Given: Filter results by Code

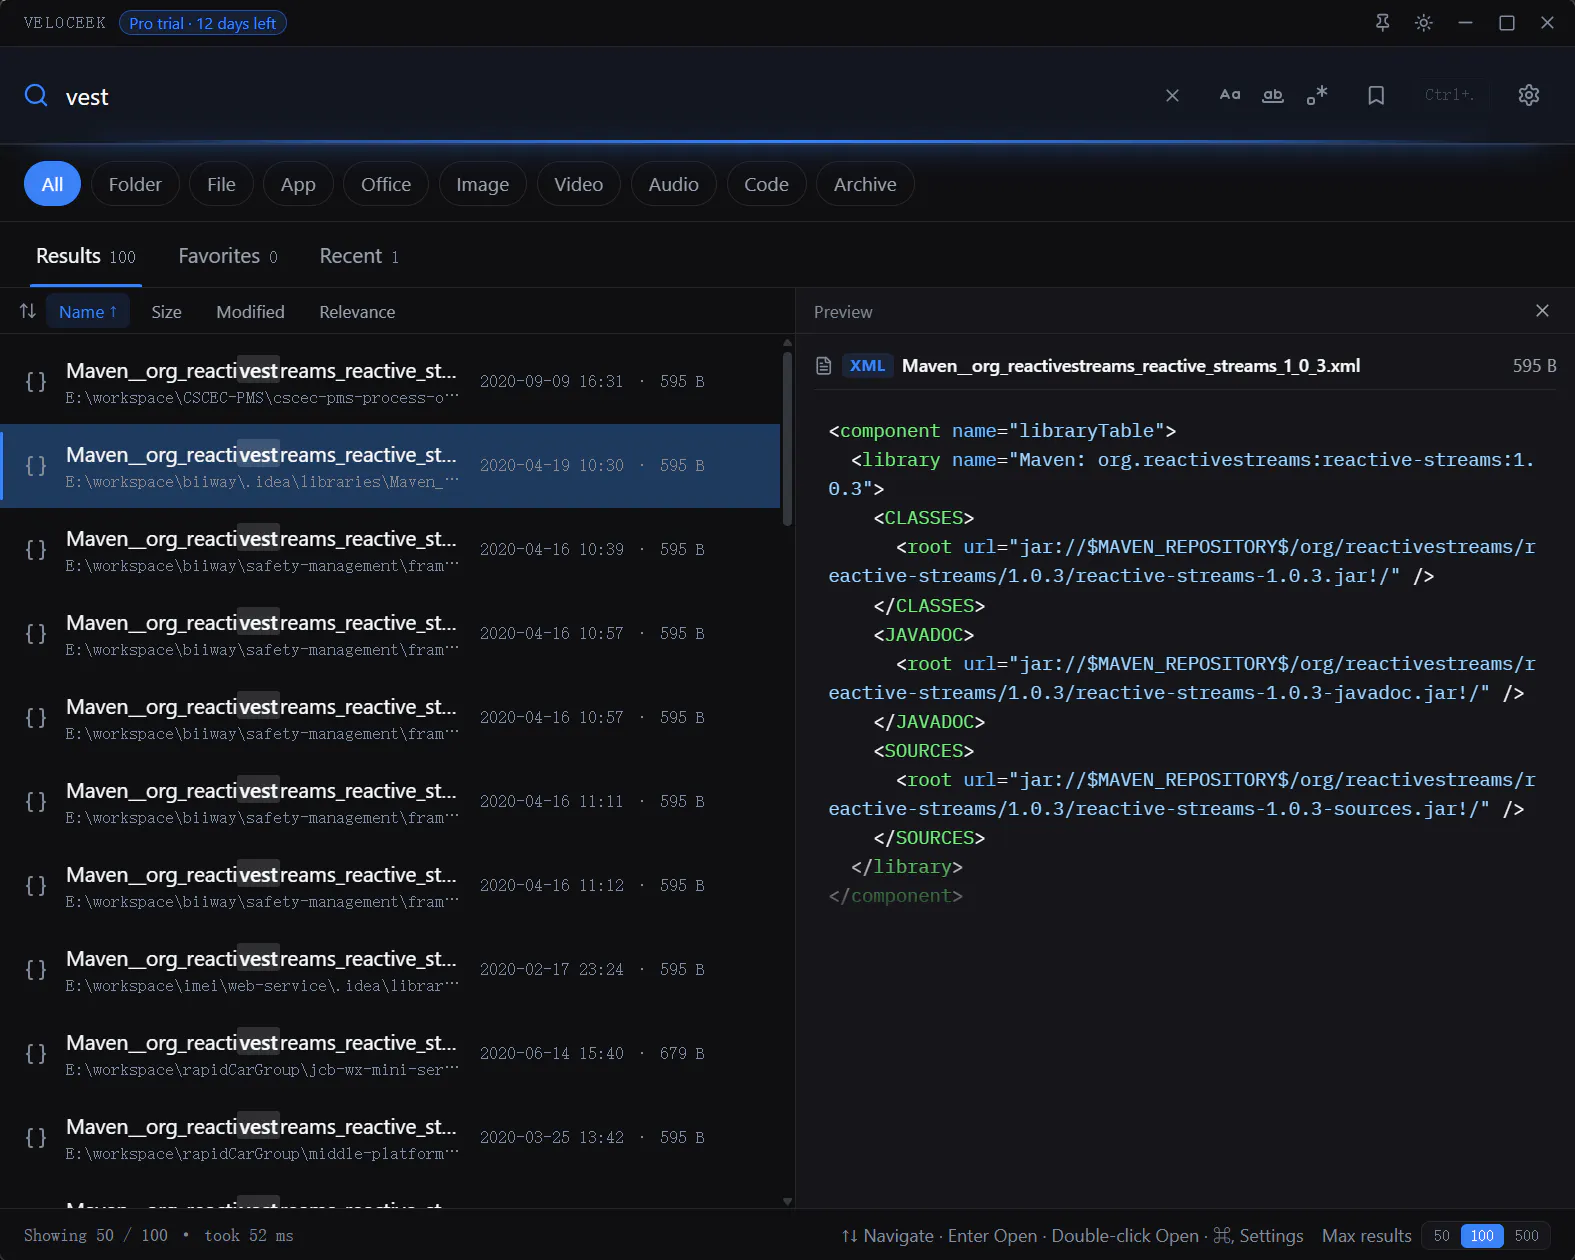Looking at the screenshot, I should (766, 184).
